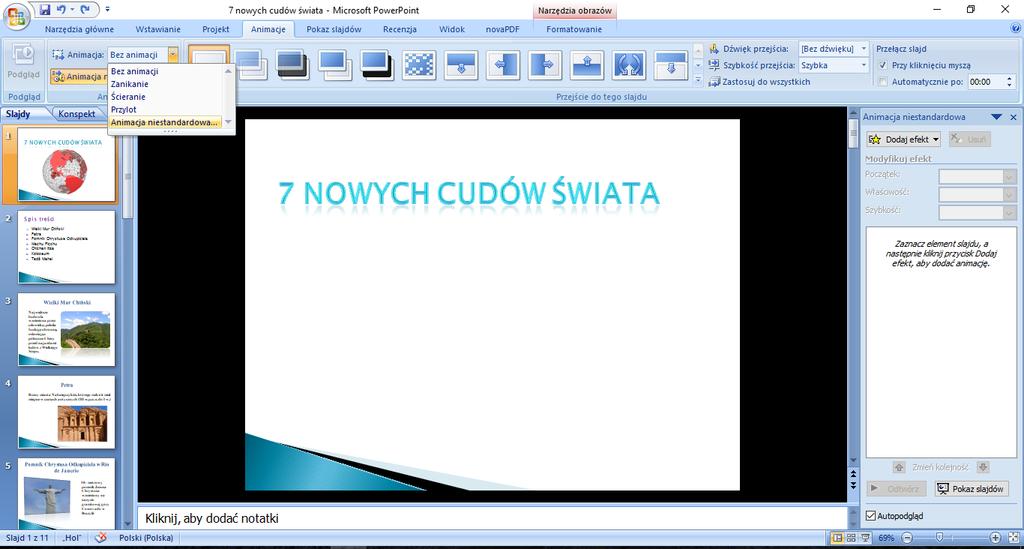1024x549 pixels.
Task: Open PowerPoint help question mark
Action: tap(1015, 29)
